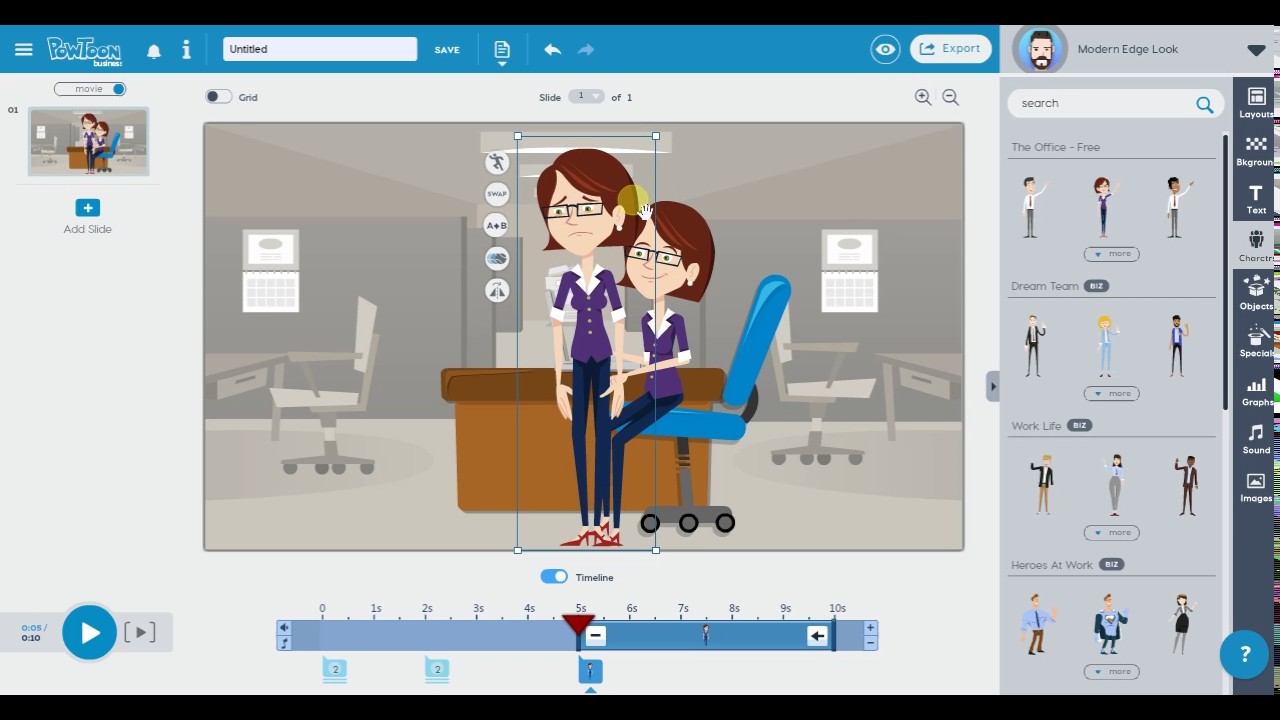
Task: Open the Images panel
Action: (1256, 486)
